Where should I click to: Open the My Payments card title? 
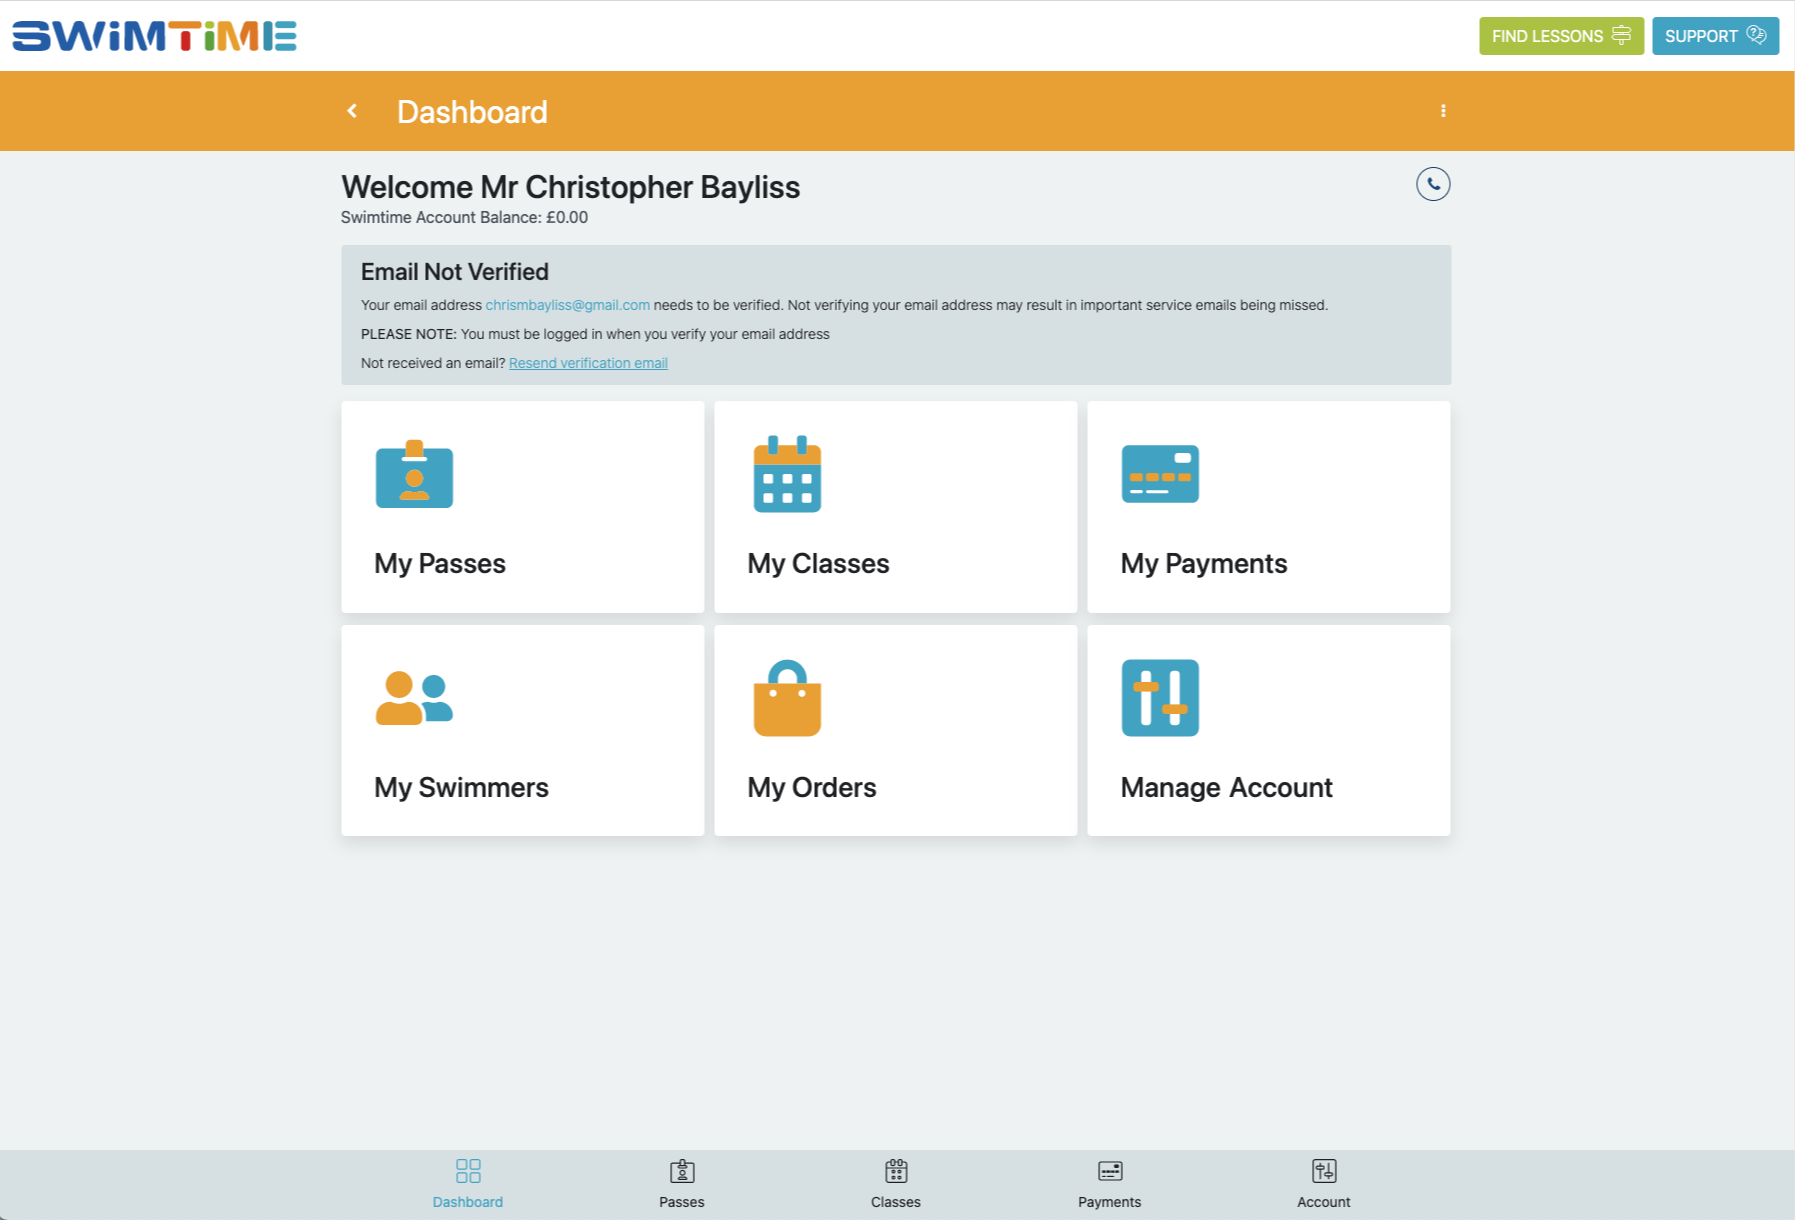tap(1203, 564)
